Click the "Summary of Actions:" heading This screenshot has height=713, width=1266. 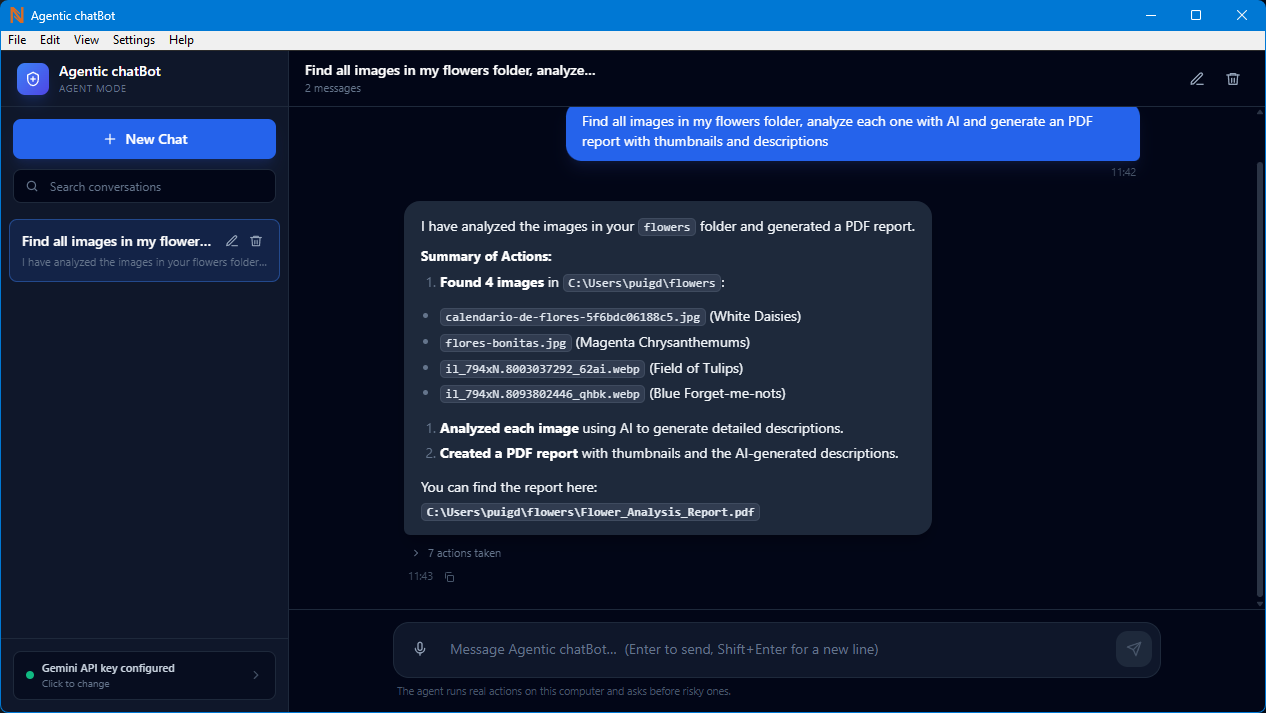click(486, 257)
